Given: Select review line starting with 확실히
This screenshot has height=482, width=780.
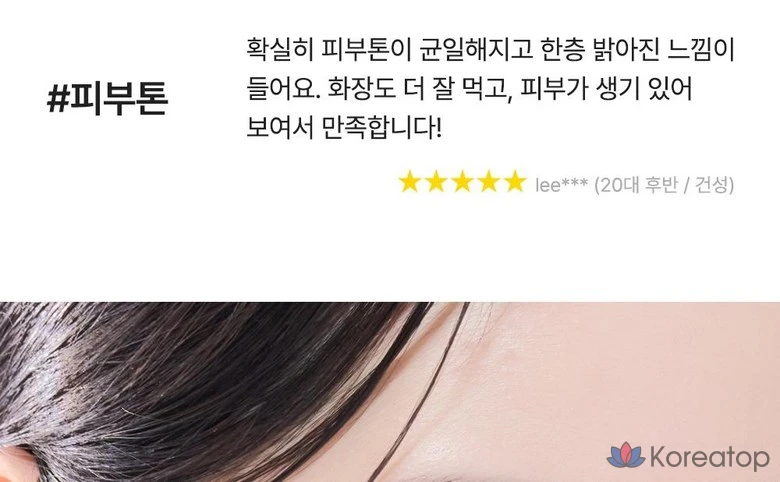Looking at the screenshot, I should click(x=490, y=49).
